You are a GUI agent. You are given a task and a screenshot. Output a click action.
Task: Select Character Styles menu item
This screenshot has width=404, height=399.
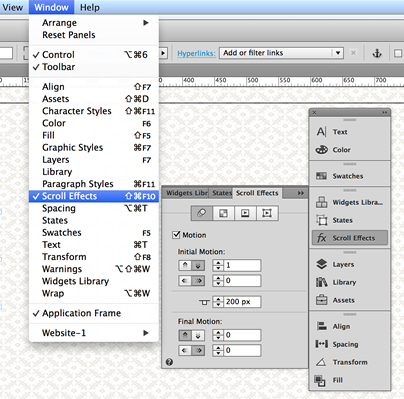tap(95, 111)
